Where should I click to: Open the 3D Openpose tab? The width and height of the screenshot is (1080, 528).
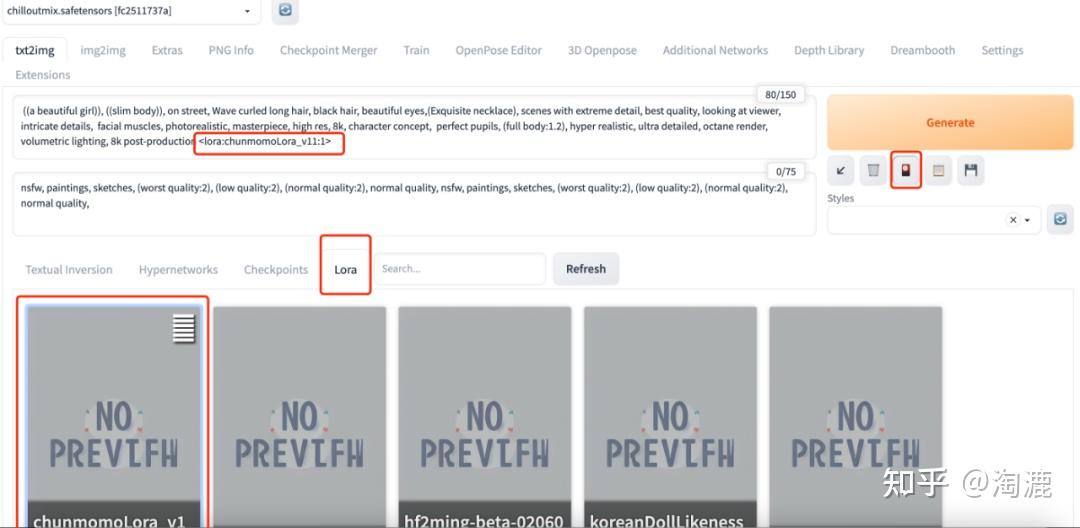pos(602,50)
